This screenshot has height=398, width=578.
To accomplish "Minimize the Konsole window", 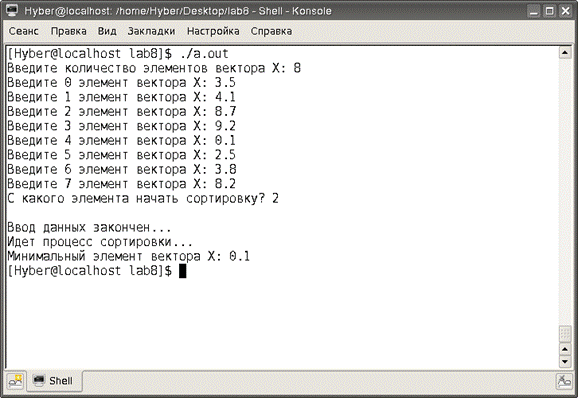I will point(534,11).
